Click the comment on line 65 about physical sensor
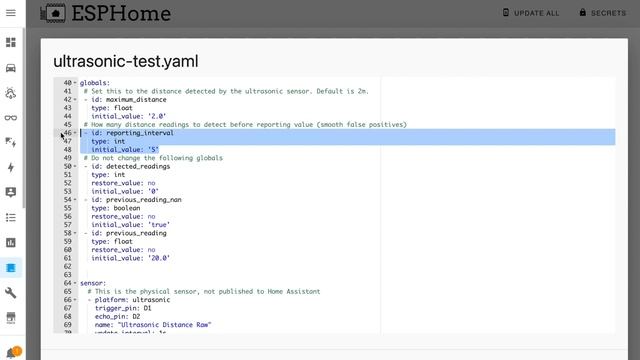The height and width of the screenshot is (360, 640). click(x=204, y=291)
